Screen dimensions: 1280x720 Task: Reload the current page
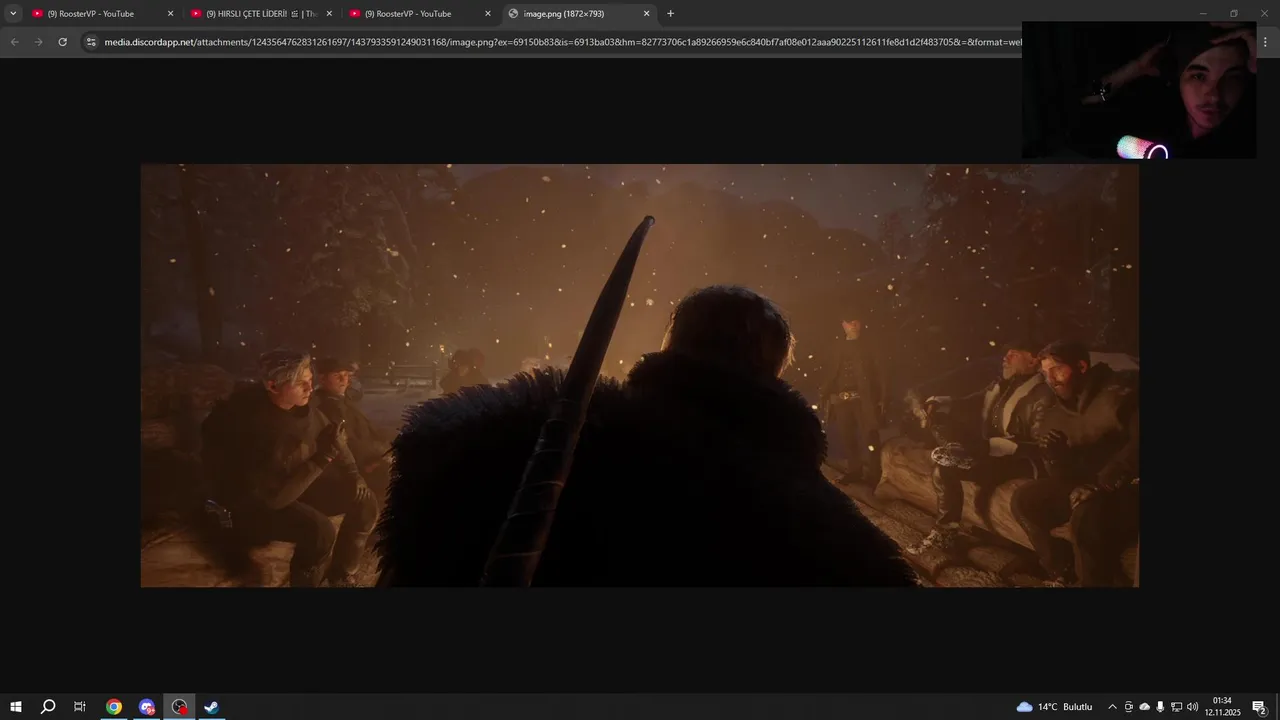[x=62, y=42]
